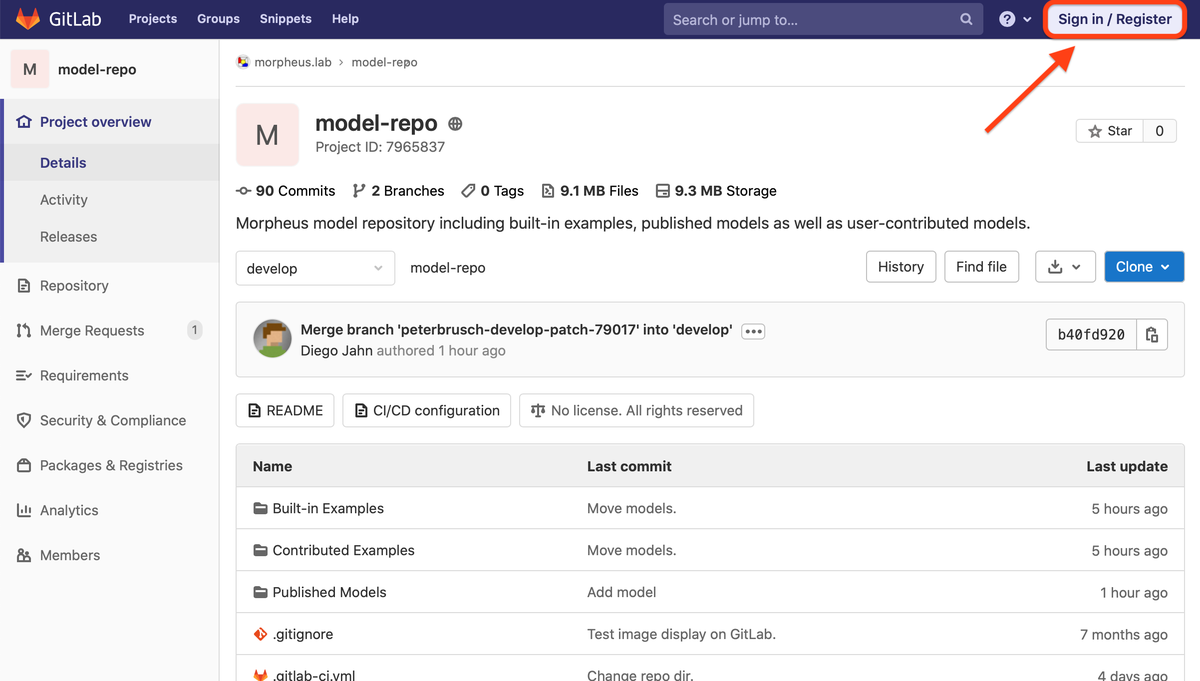This screenshot has height=681, width=1200.
Task: Click Diego Jahn's avatar image
Action: coord(272,339)
